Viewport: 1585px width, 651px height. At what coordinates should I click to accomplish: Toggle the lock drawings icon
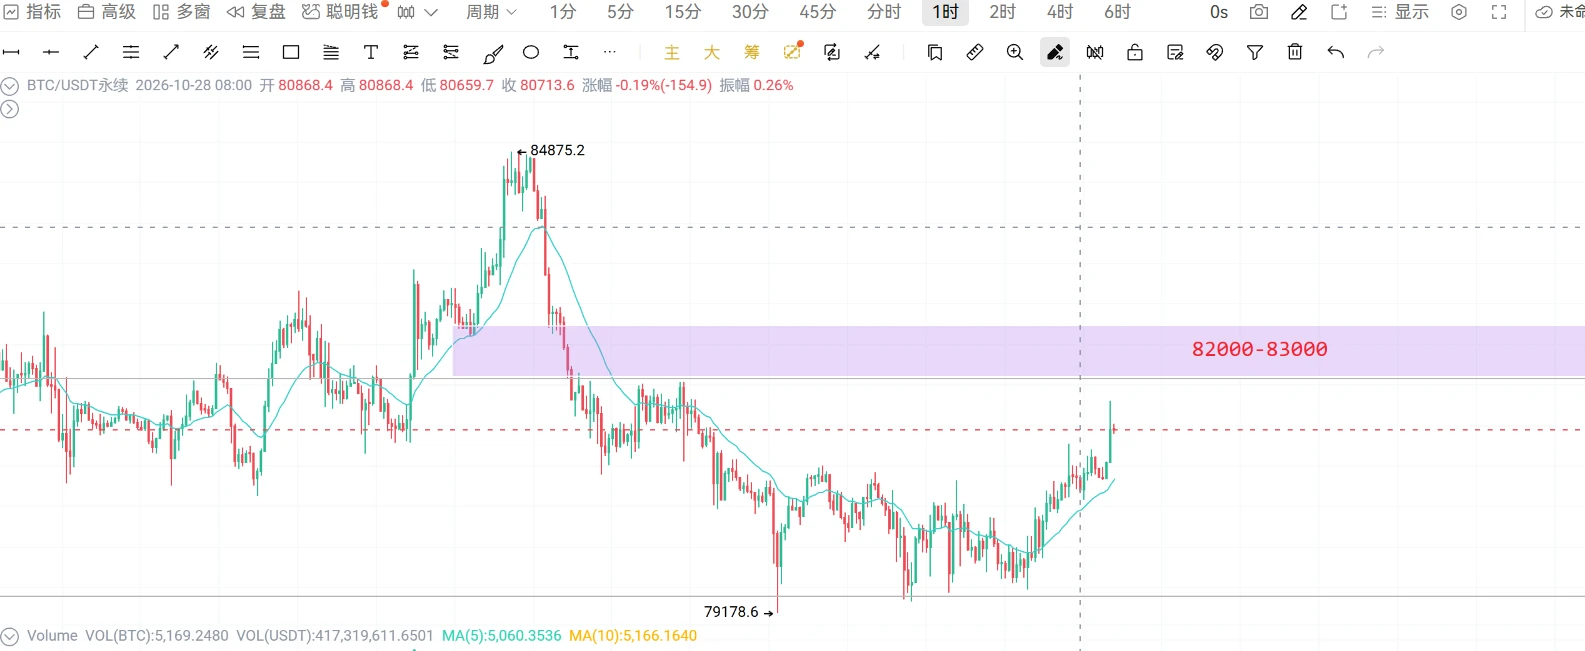[1135, 52]
